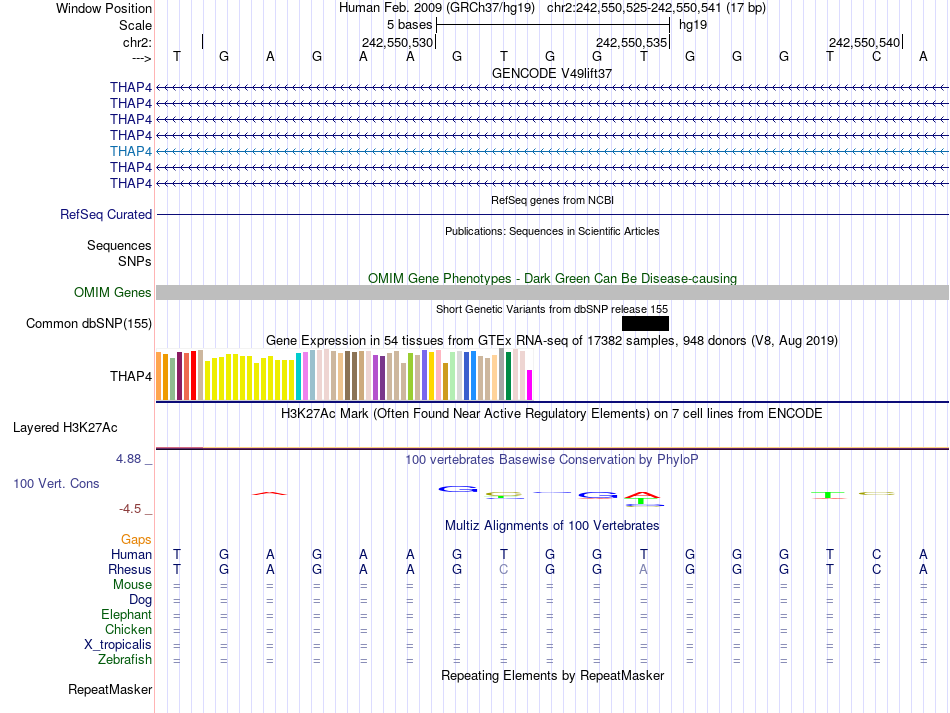Click the light-blue THAP4 transcript label
The height and width of the screenshot is (713, 950).
pos(131,151)
